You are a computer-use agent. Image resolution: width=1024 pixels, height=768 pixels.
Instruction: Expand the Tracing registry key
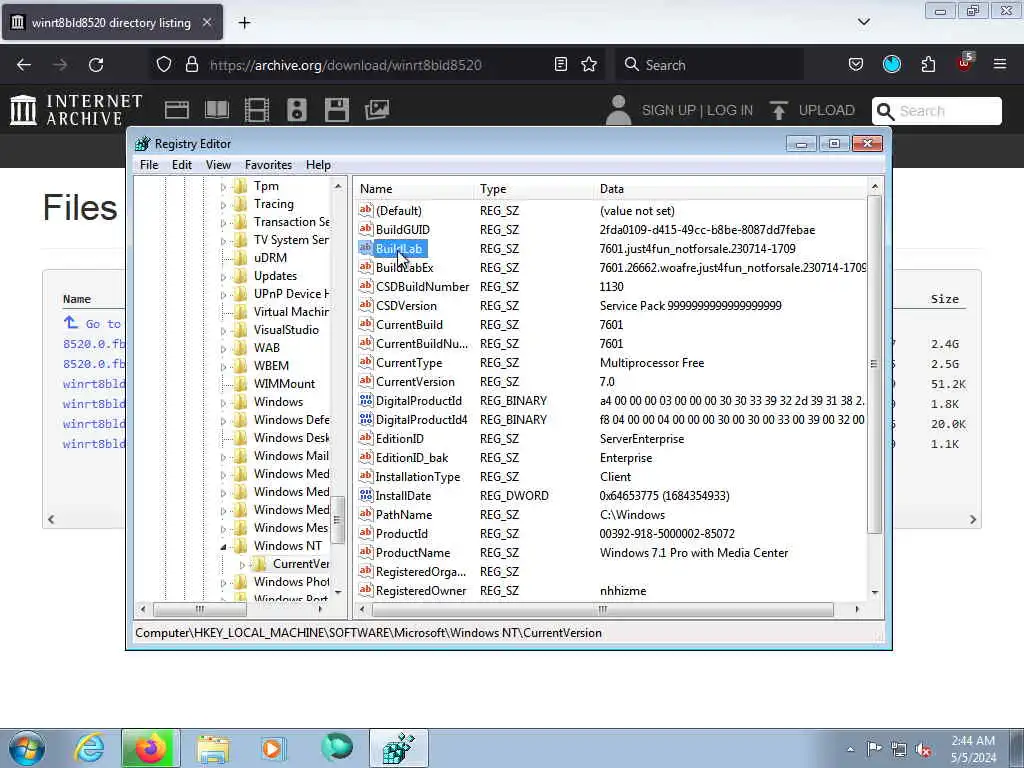coord(223,204)
